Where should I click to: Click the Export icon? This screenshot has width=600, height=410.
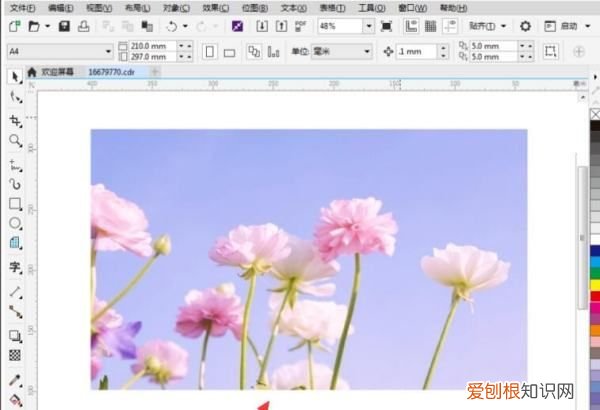pyautogui.click(x=281, y=26)
